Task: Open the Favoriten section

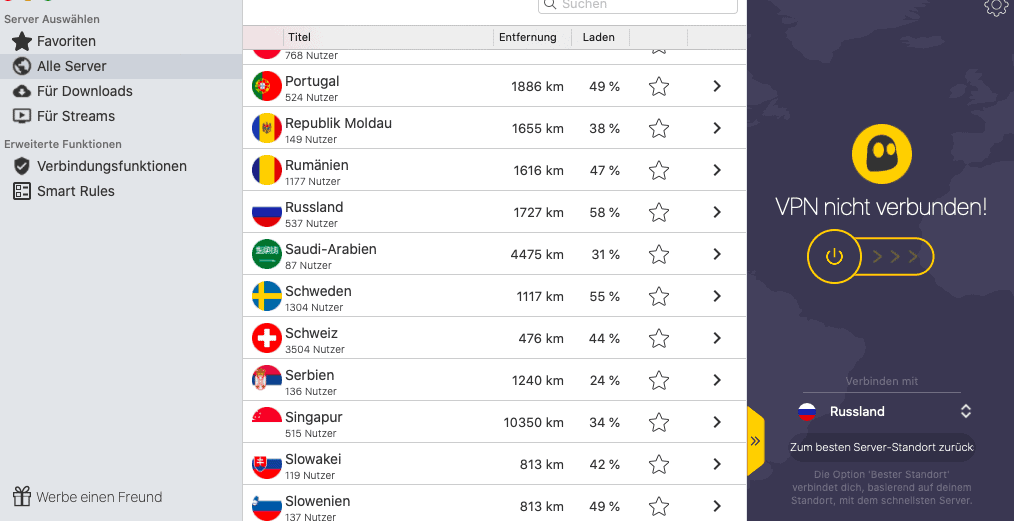Action: coord(66,41)
